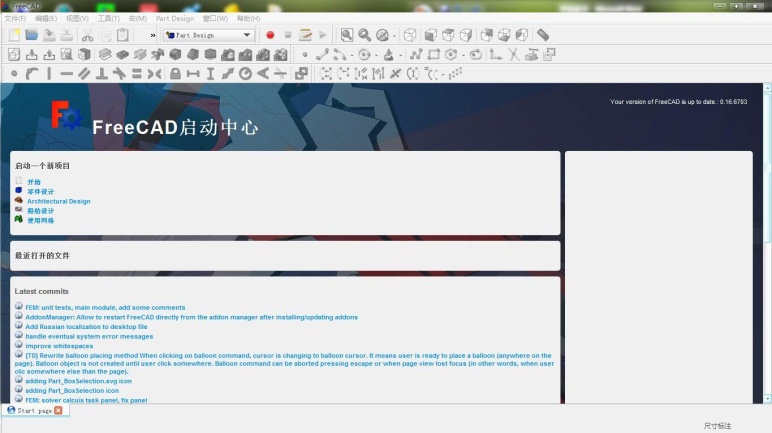The height and width of the screenshot is (433, 772).
Task: Select the Fillet solid tool icon
Action: point(175,54)
